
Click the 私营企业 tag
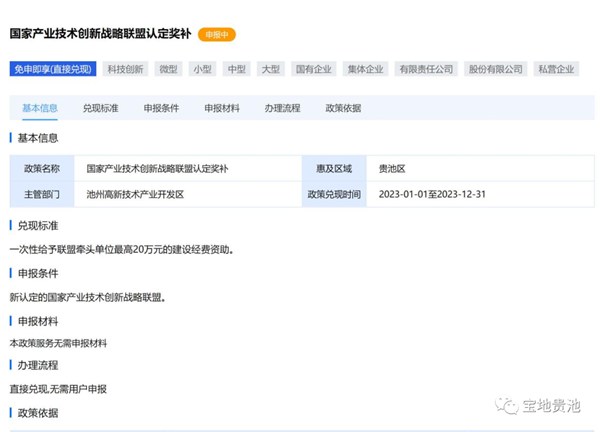555,69
